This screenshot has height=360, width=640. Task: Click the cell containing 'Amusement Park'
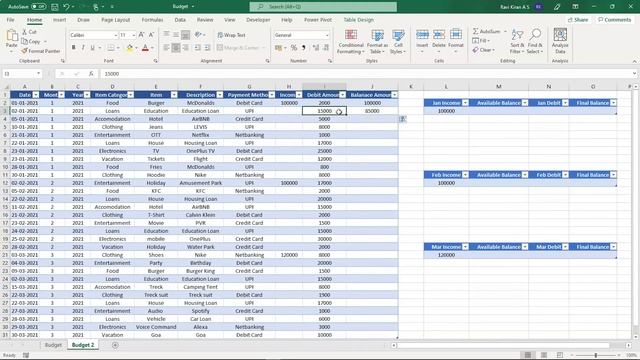[x=200, y=183]
